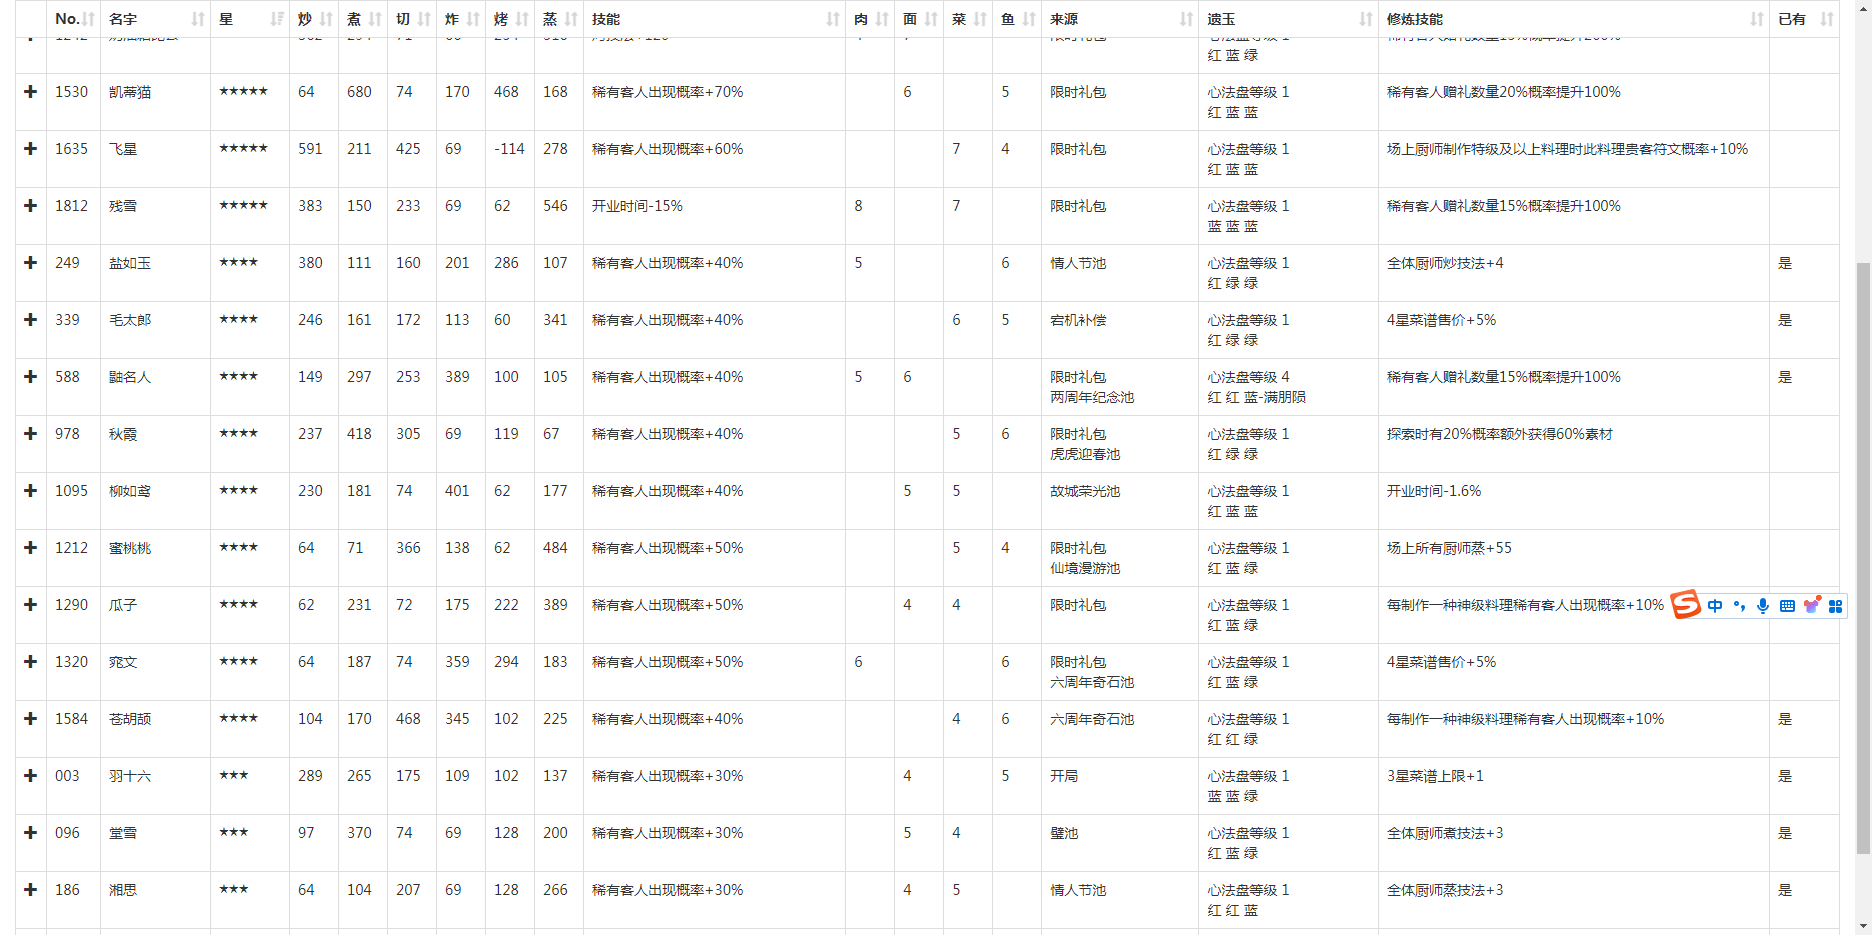Switch Sogou IME Chinese/English mode 中

(x=1715, y=606)
